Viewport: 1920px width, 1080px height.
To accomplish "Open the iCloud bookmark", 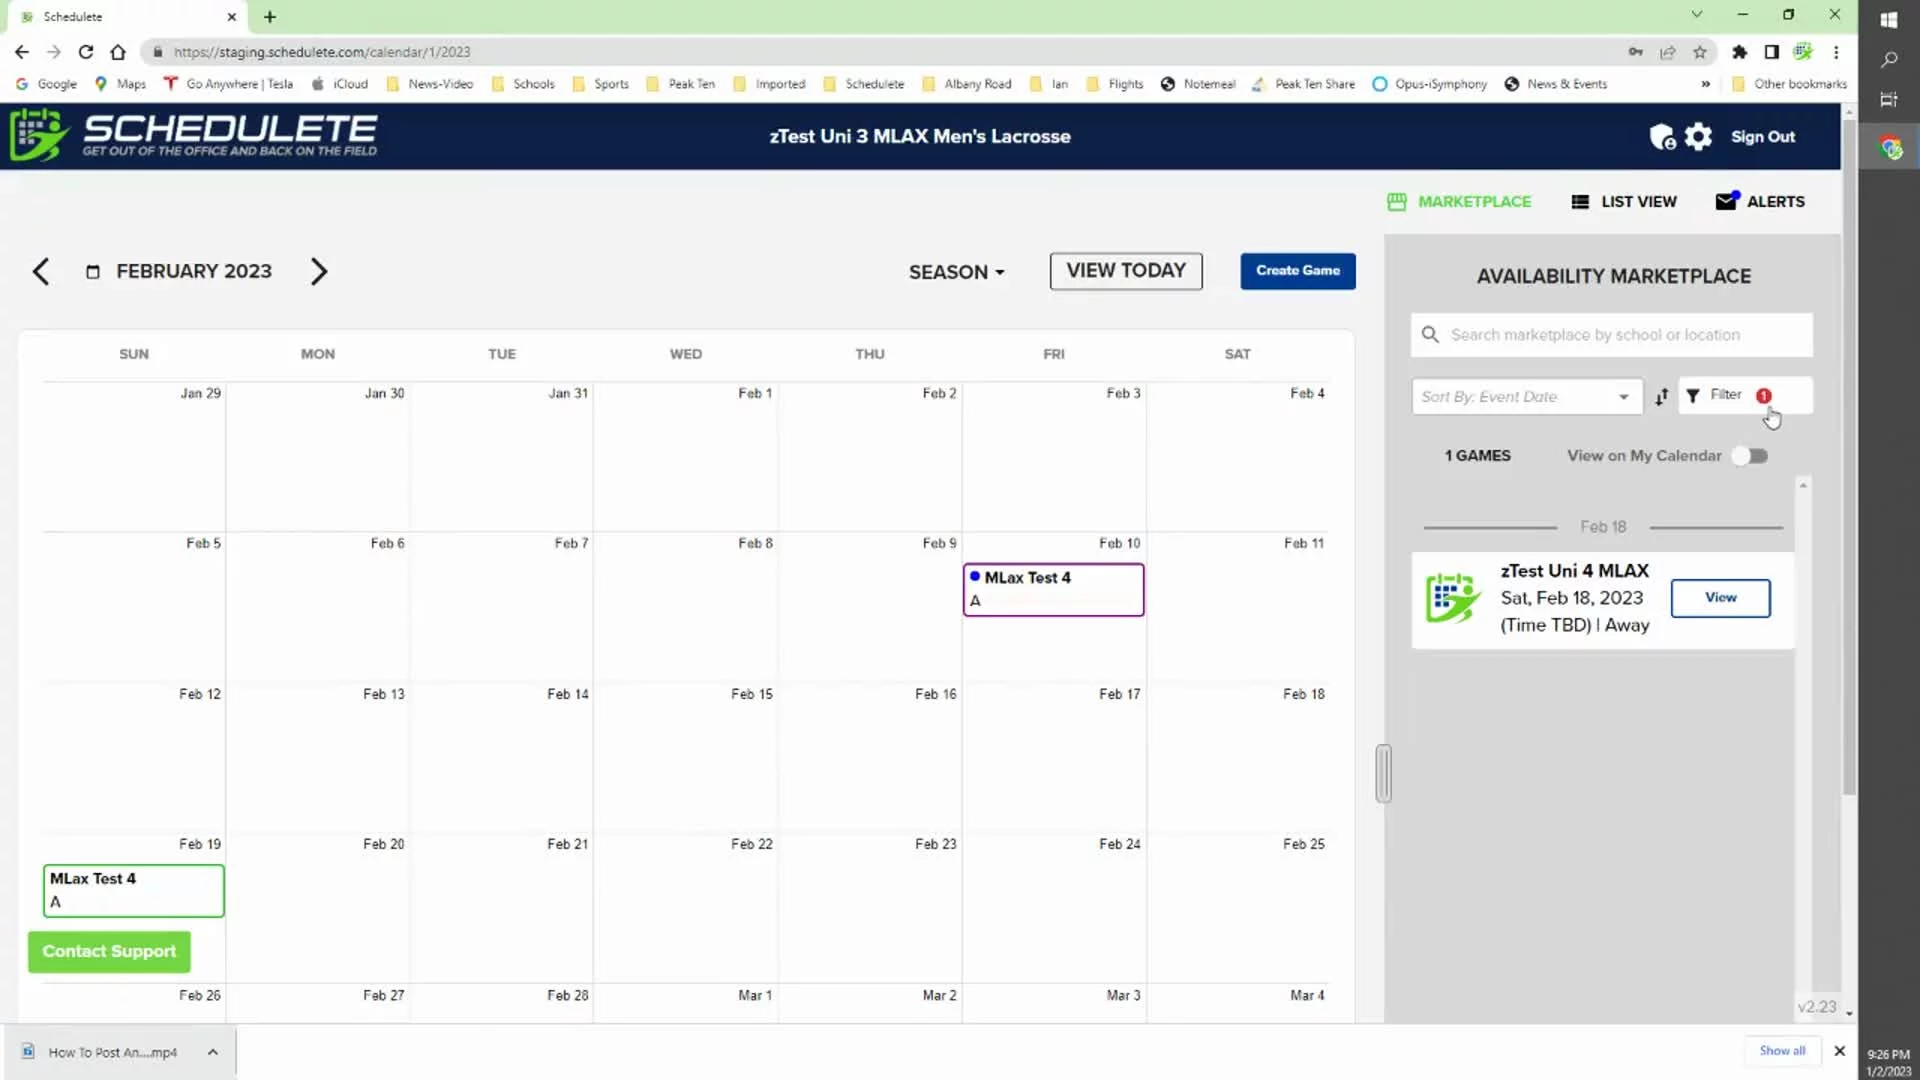I will [x=340, y=84].
